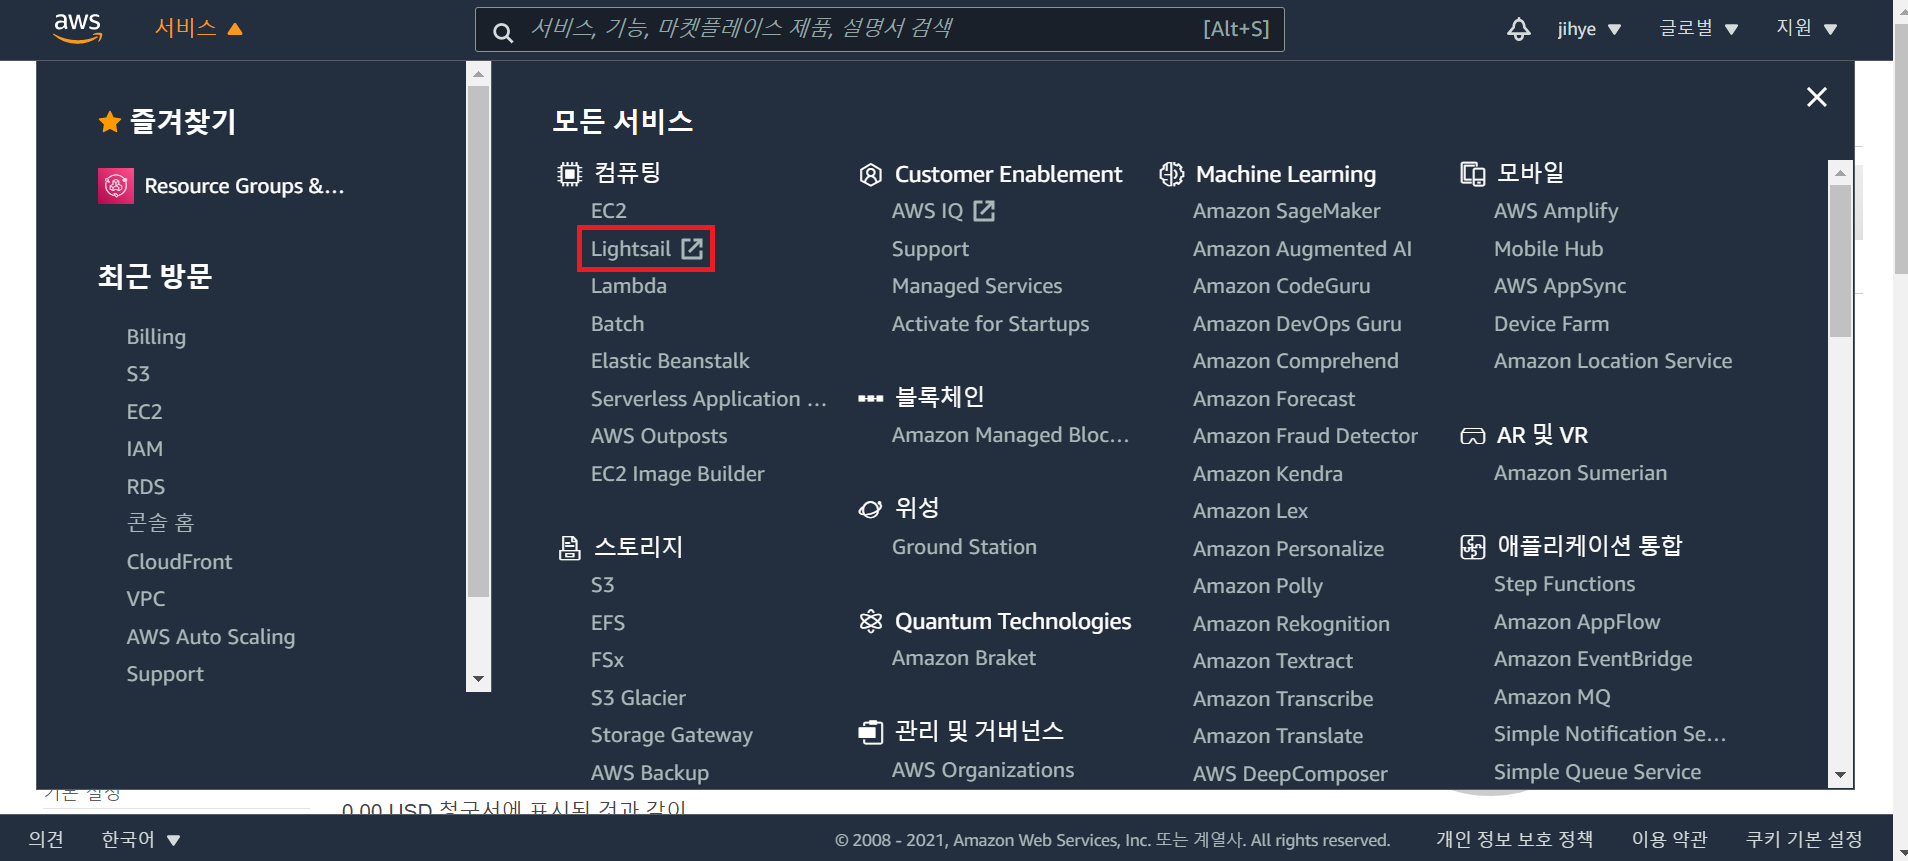
Task: Open the 글로벌 region dropdown
Action: (1698, 29)
